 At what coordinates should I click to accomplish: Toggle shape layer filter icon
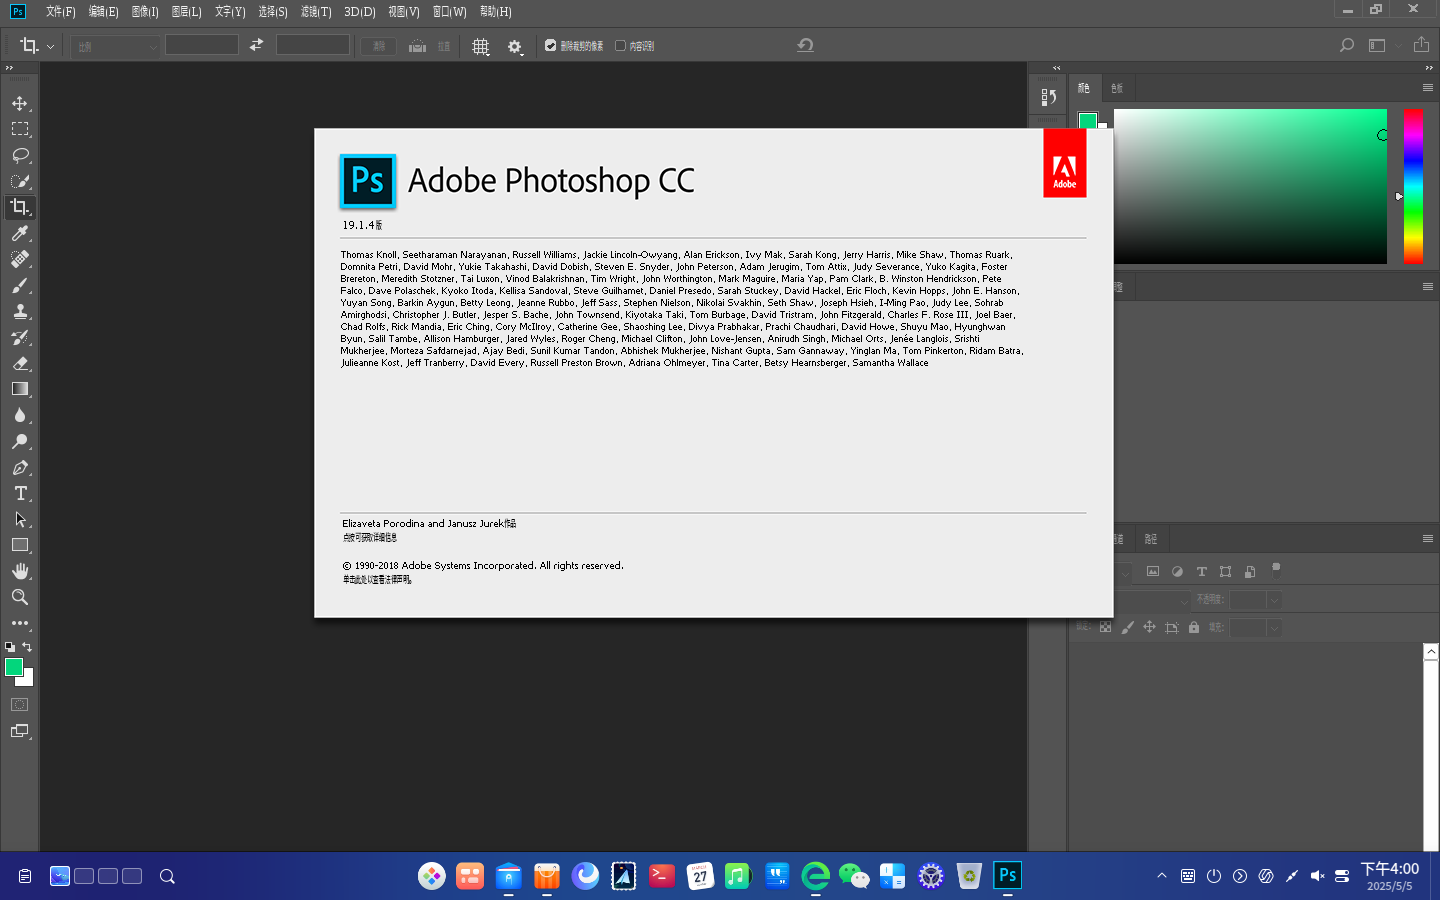(1225, 571)
